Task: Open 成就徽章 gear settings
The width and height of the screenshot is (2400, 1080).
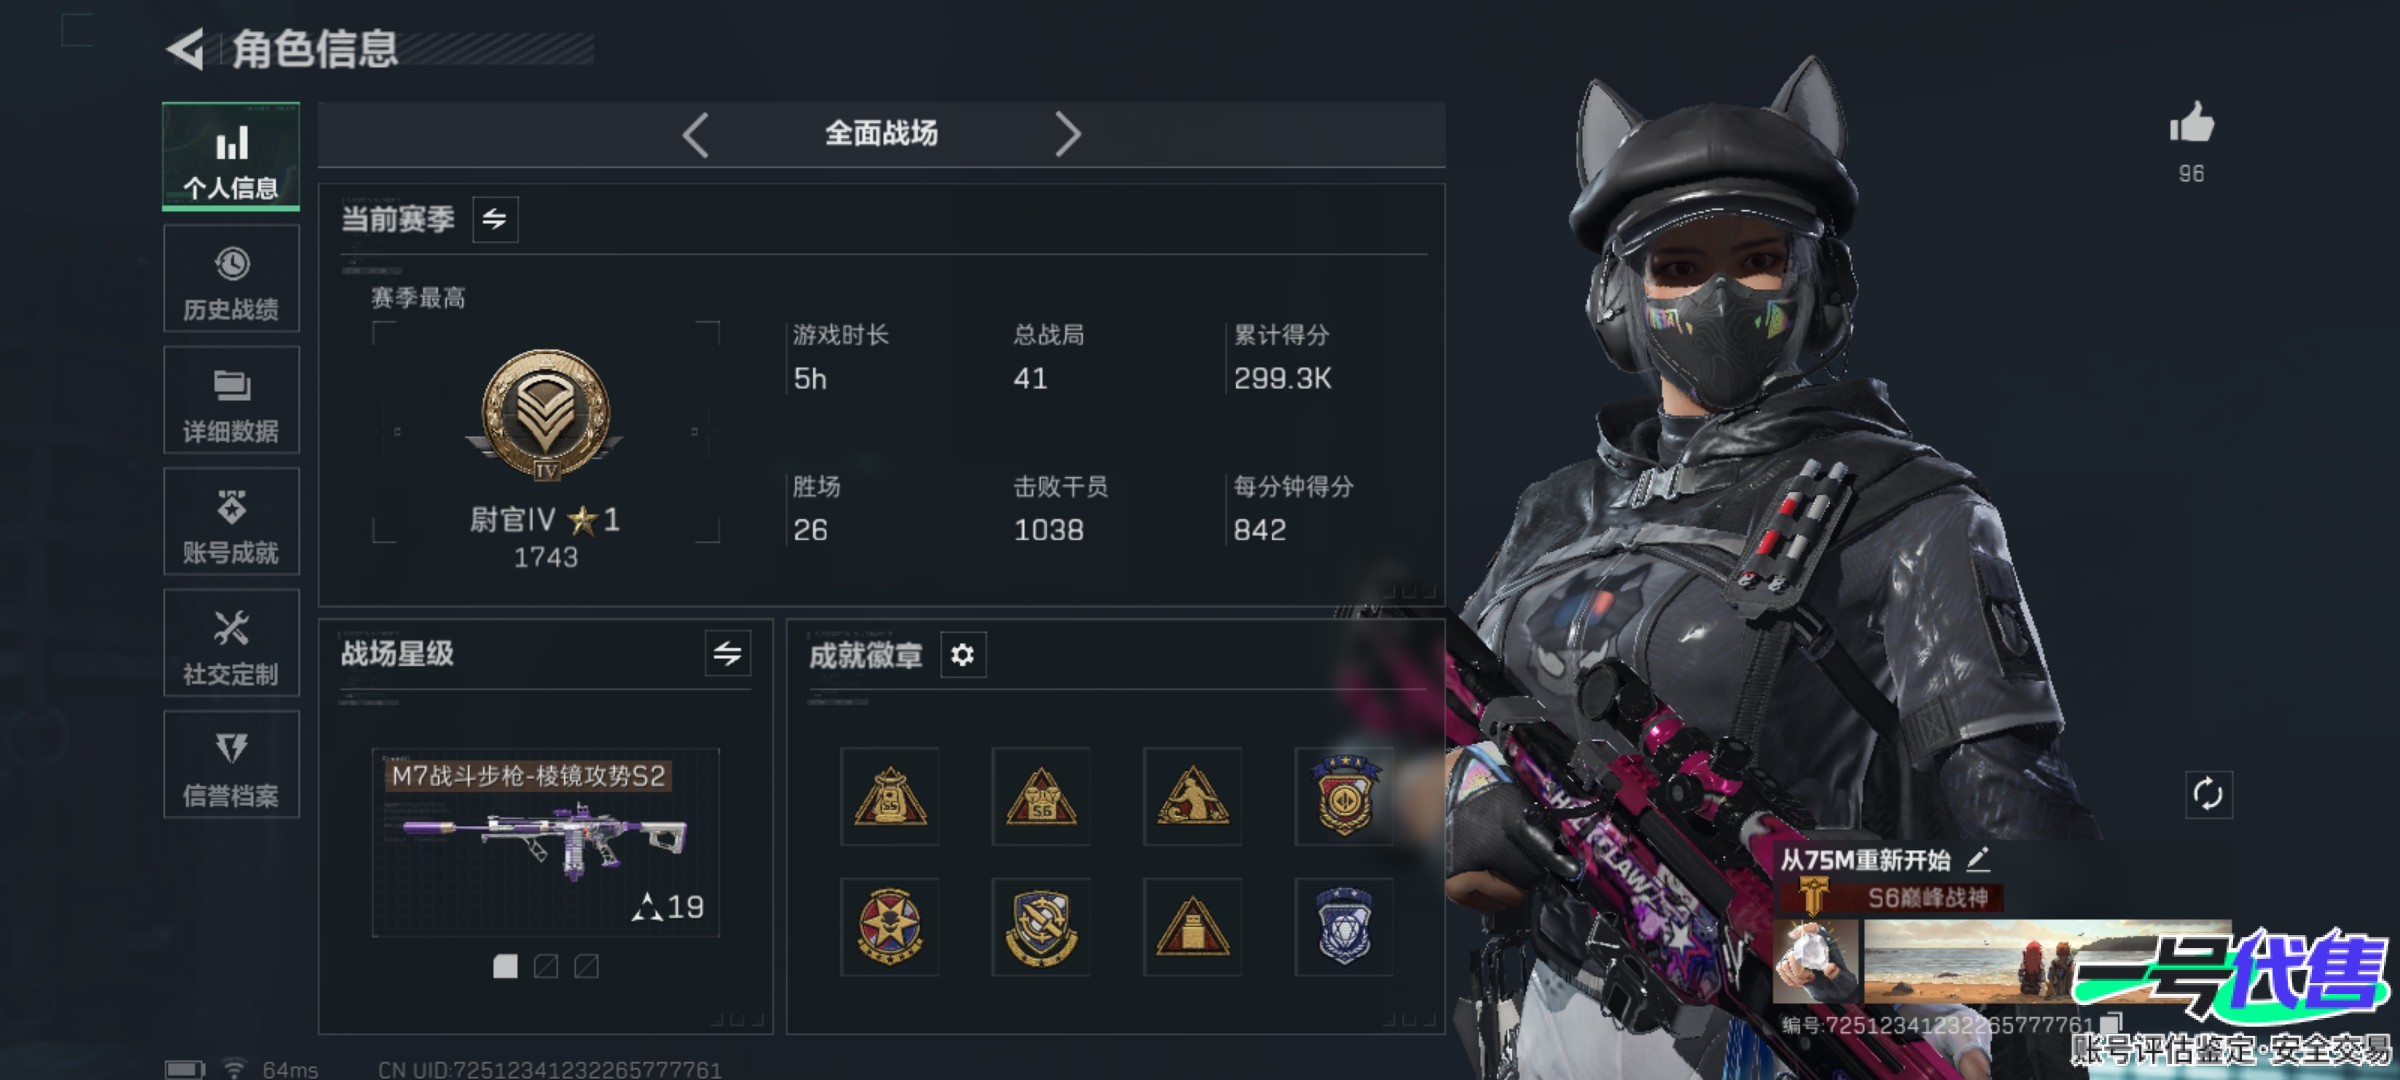Action: (963, 655)
